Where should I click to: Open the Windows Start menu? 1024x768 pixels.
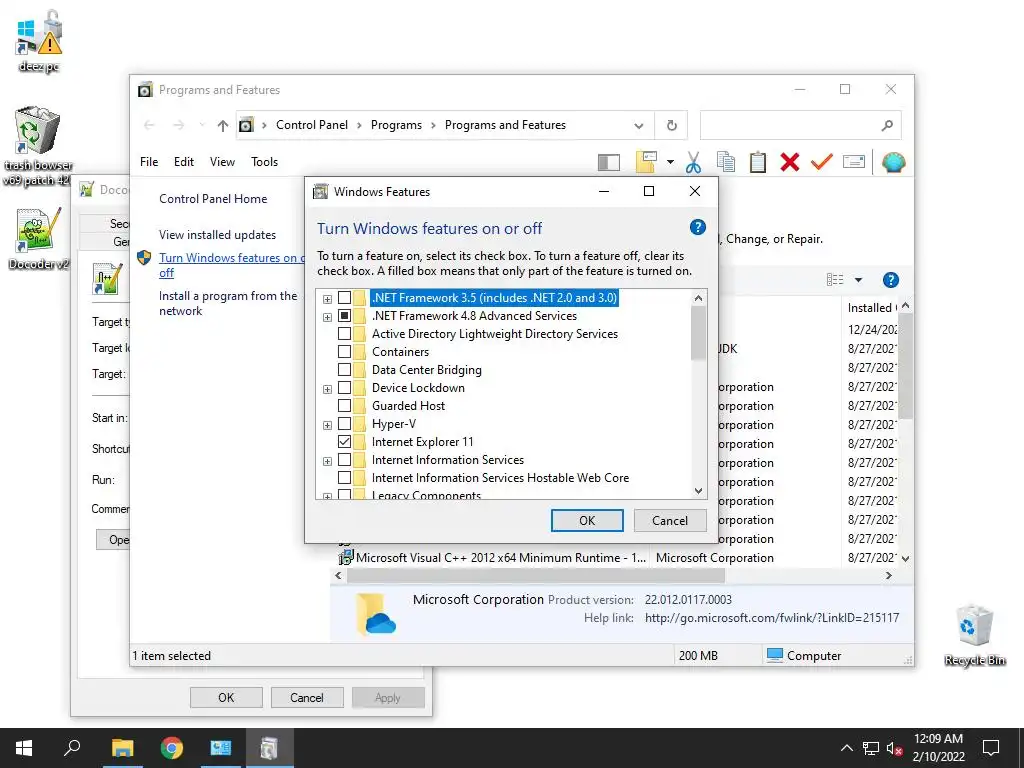click(24, 748)
